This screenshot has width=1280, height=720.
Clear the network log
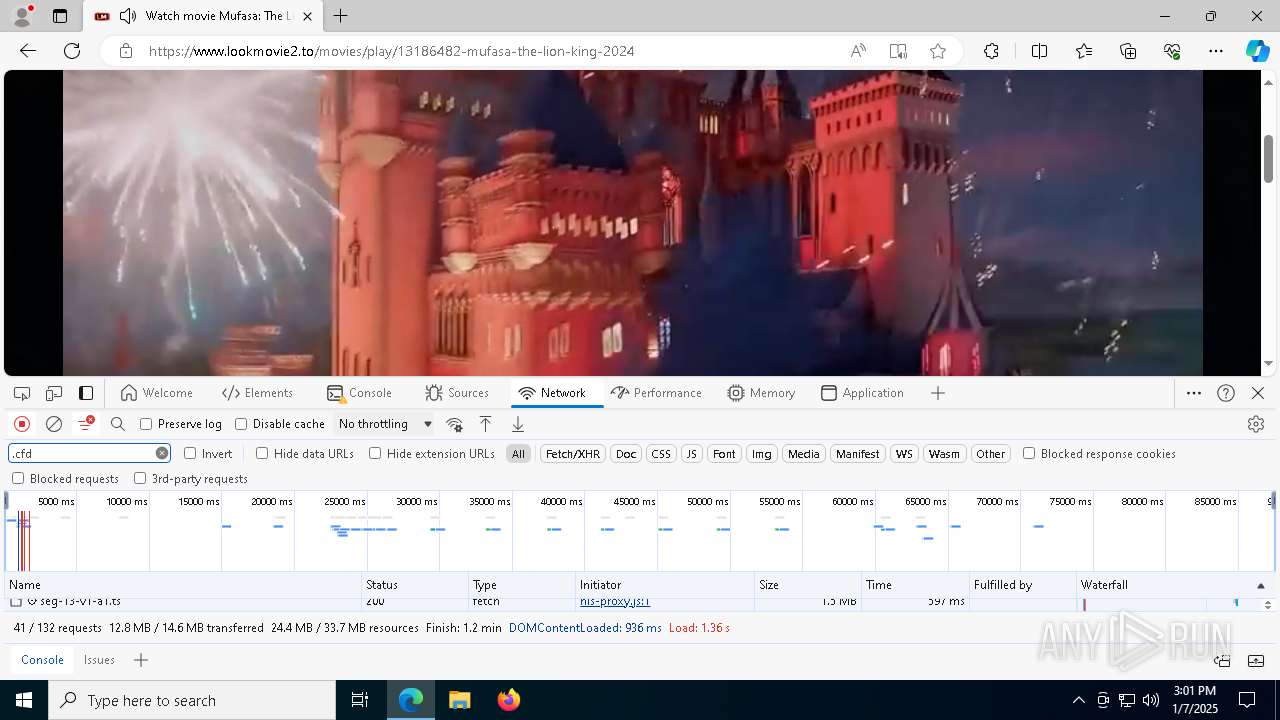(54, 424)
